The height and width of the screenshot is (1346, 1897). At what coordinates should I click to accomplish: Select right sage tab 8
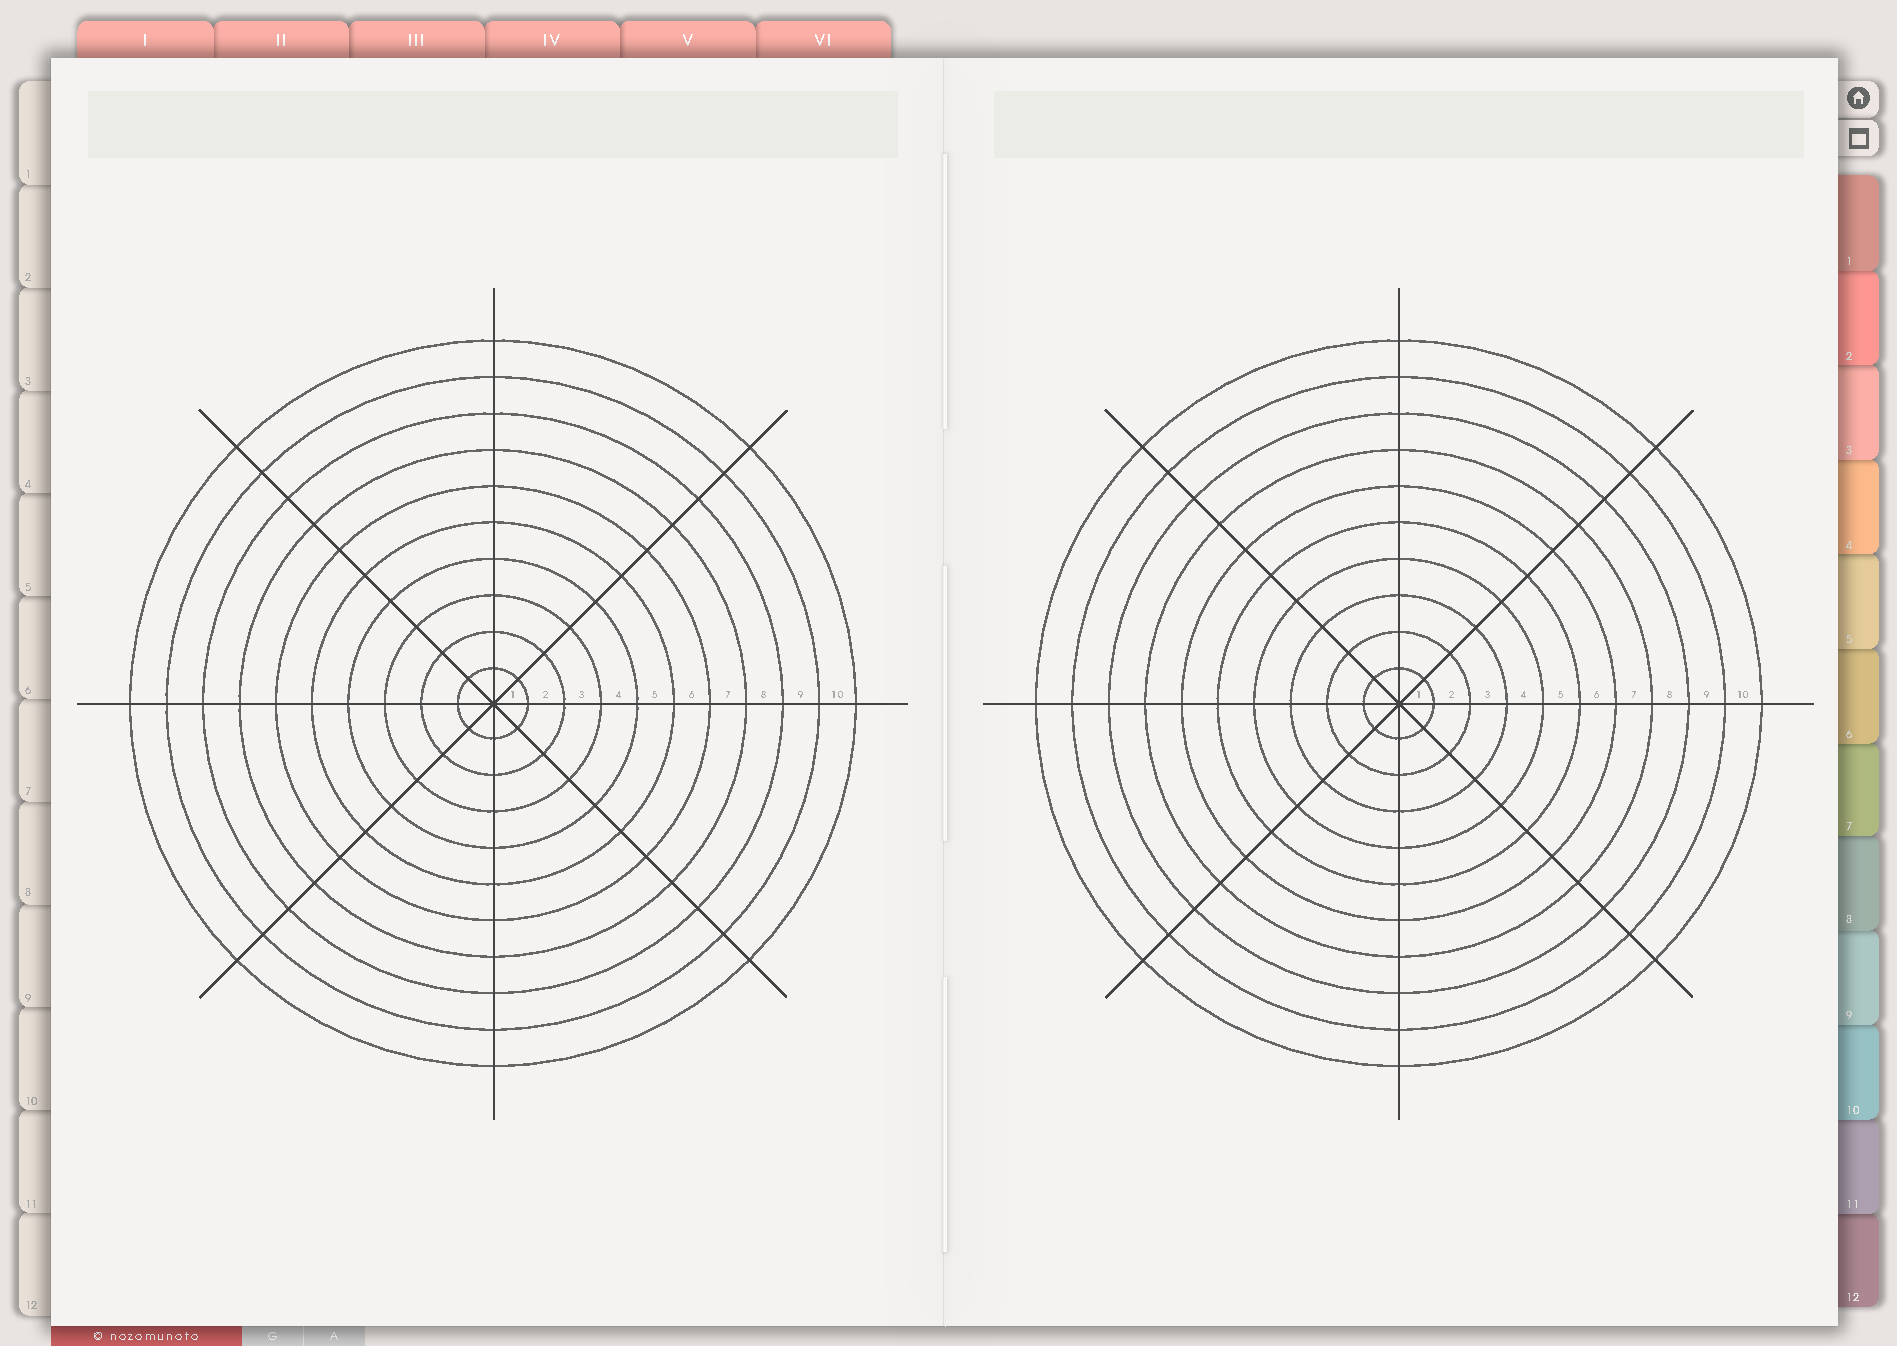point(1858,884)
